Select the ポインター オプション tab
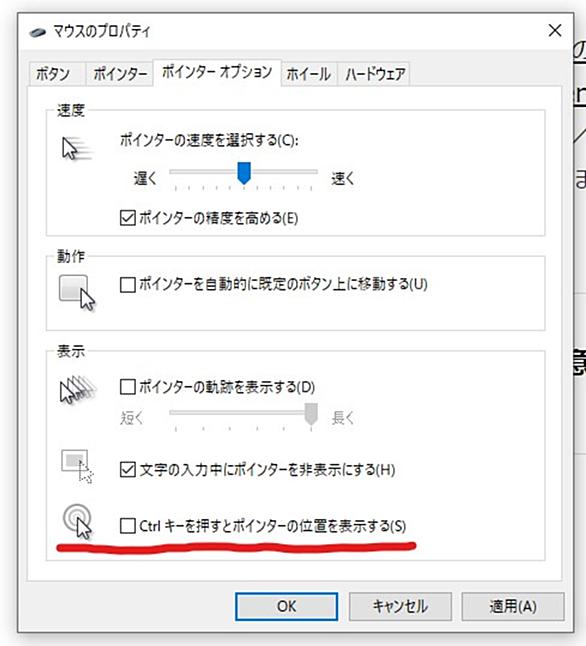The height and width of the screenshot is (646, 586). click(x=217, y=73)
